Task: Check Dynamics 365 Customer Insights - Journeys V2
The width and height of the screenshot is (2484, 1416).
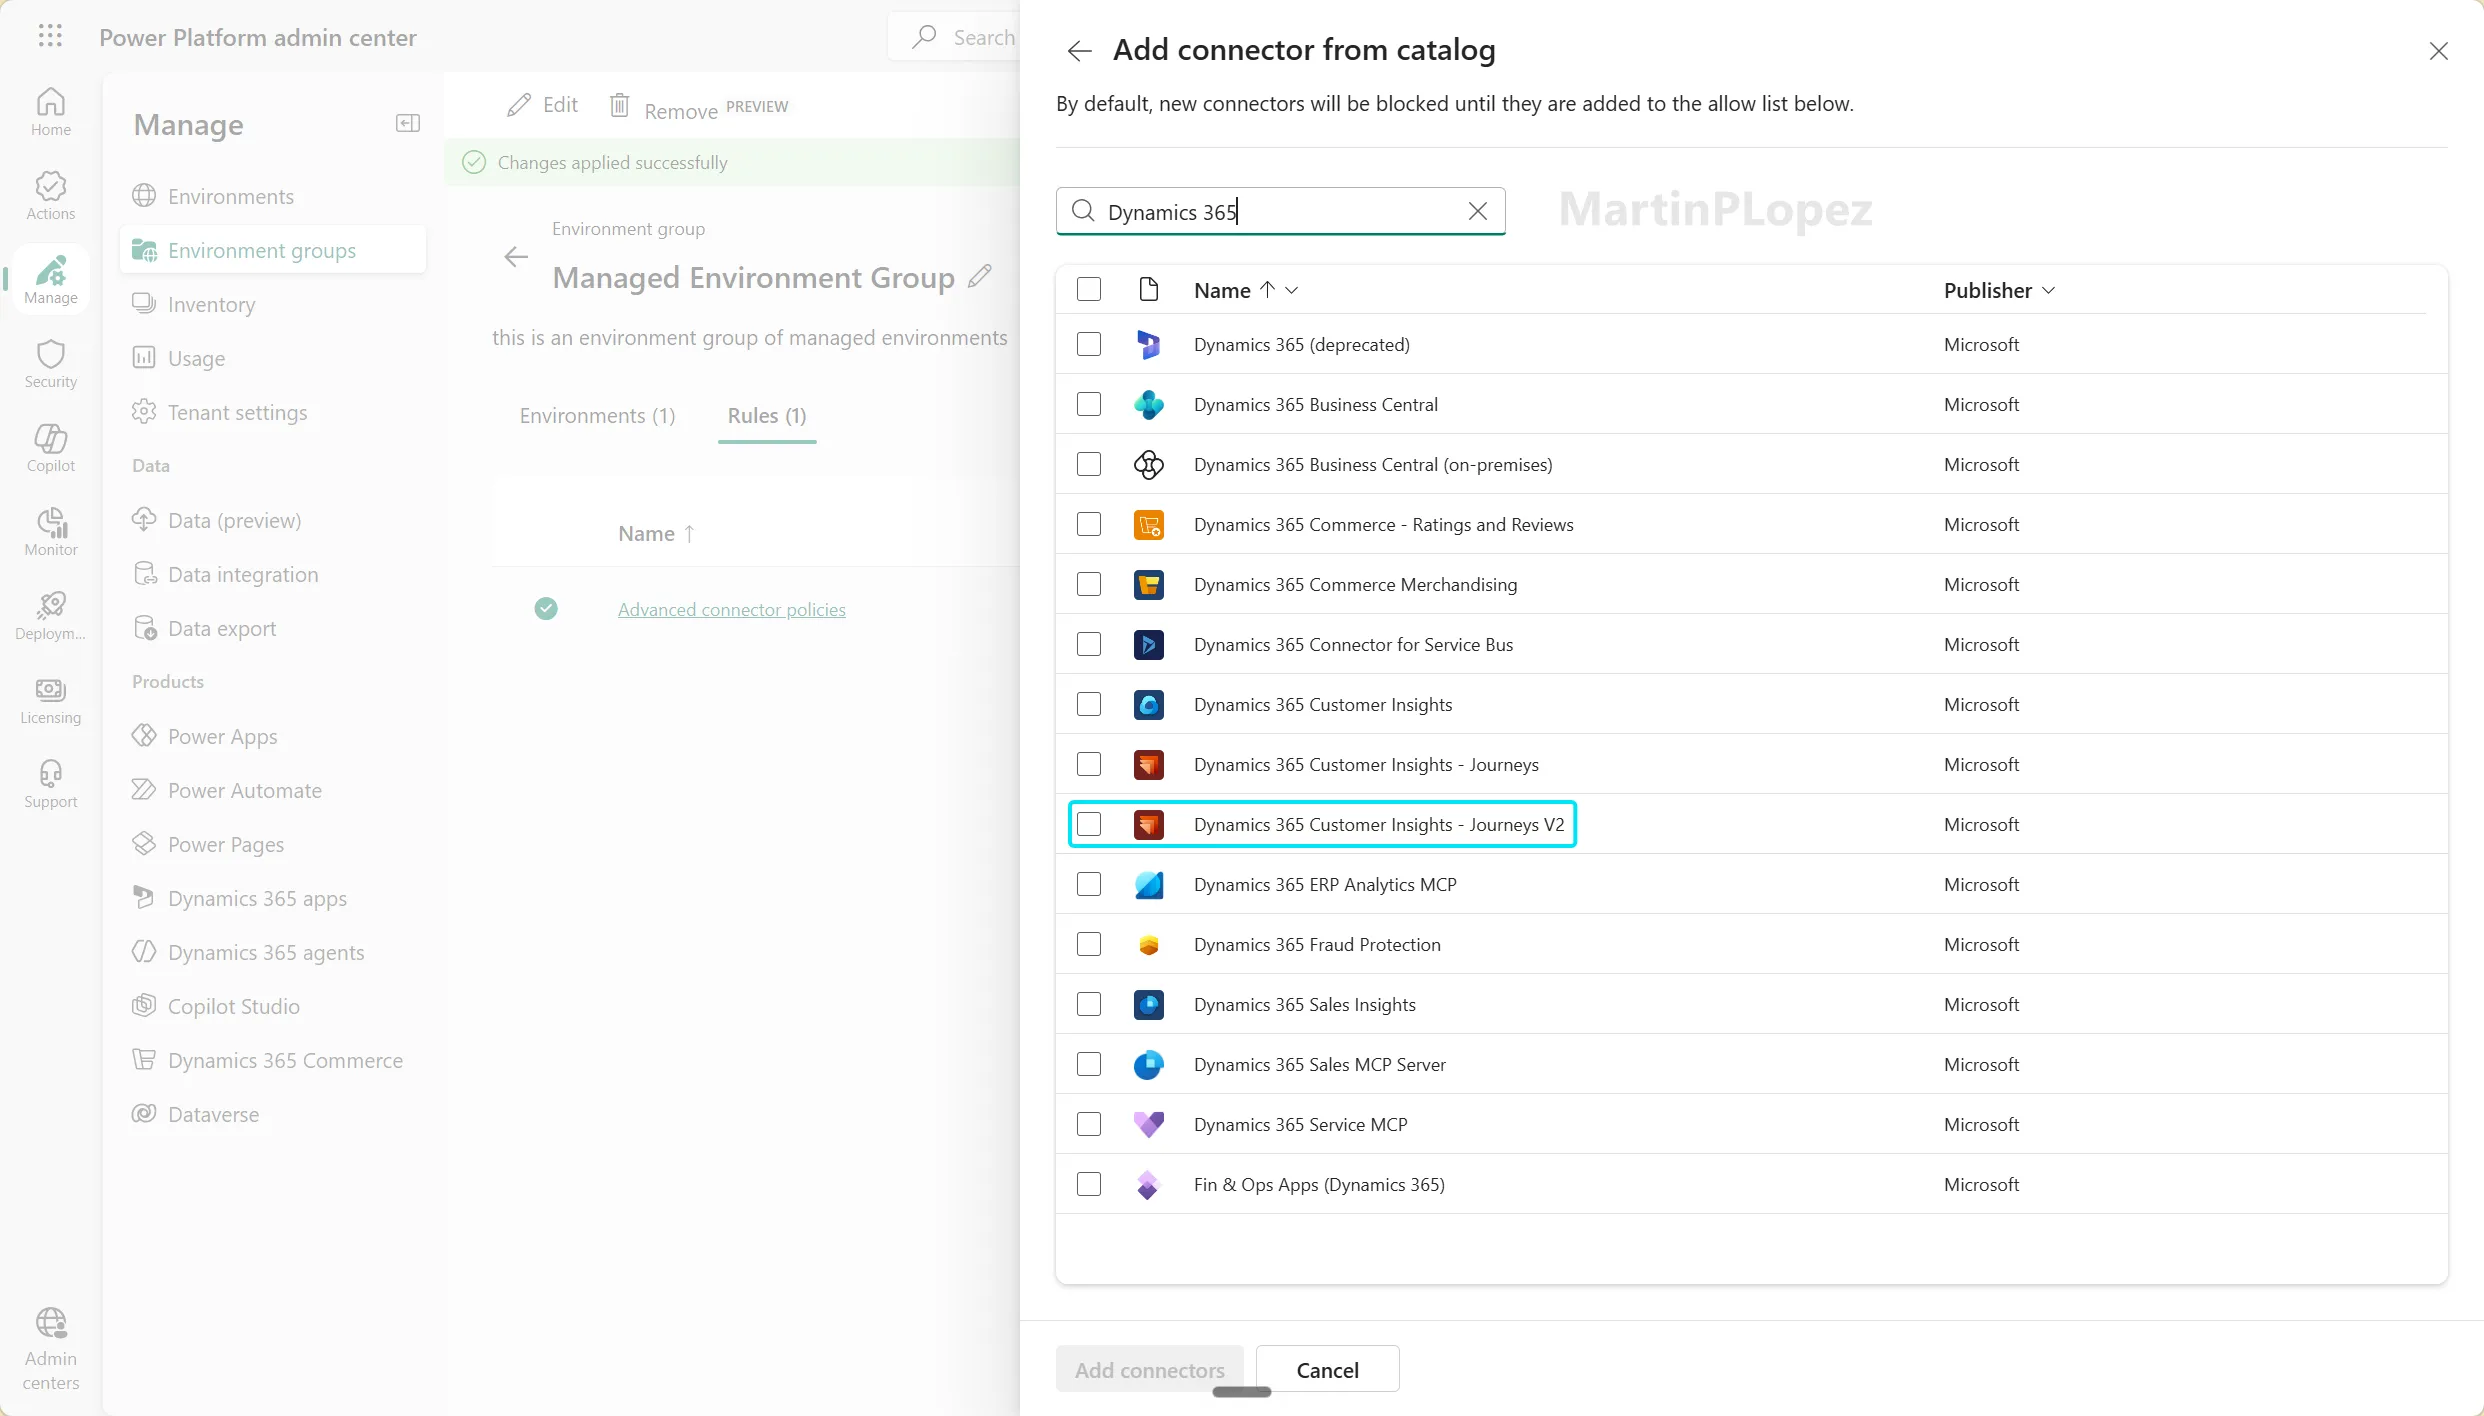Action: pyautogui.click(x=1088, y=824)
